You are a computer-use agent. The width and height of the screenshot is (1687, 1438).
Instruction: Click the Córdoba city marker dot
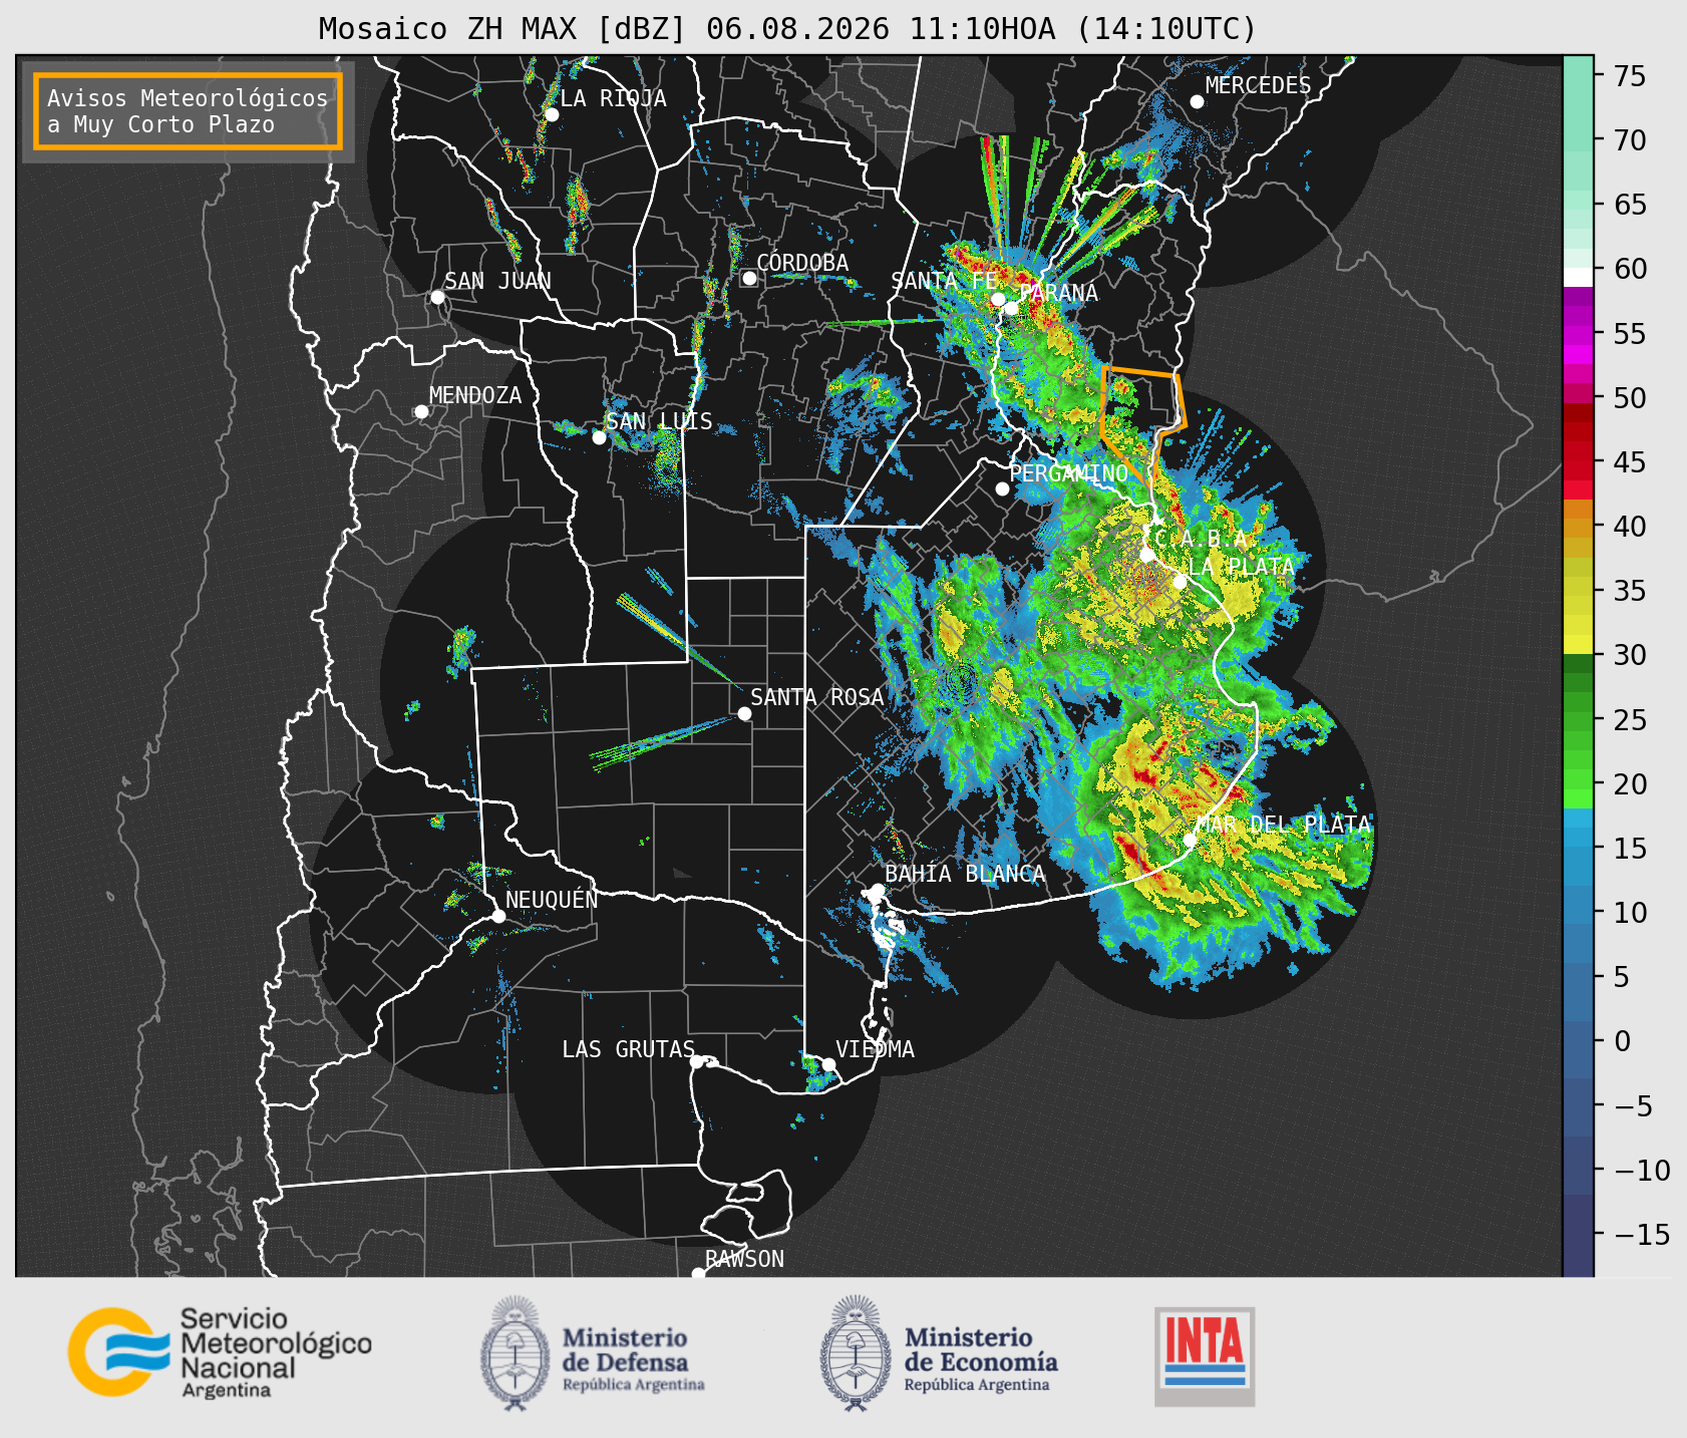click(749, 278)
